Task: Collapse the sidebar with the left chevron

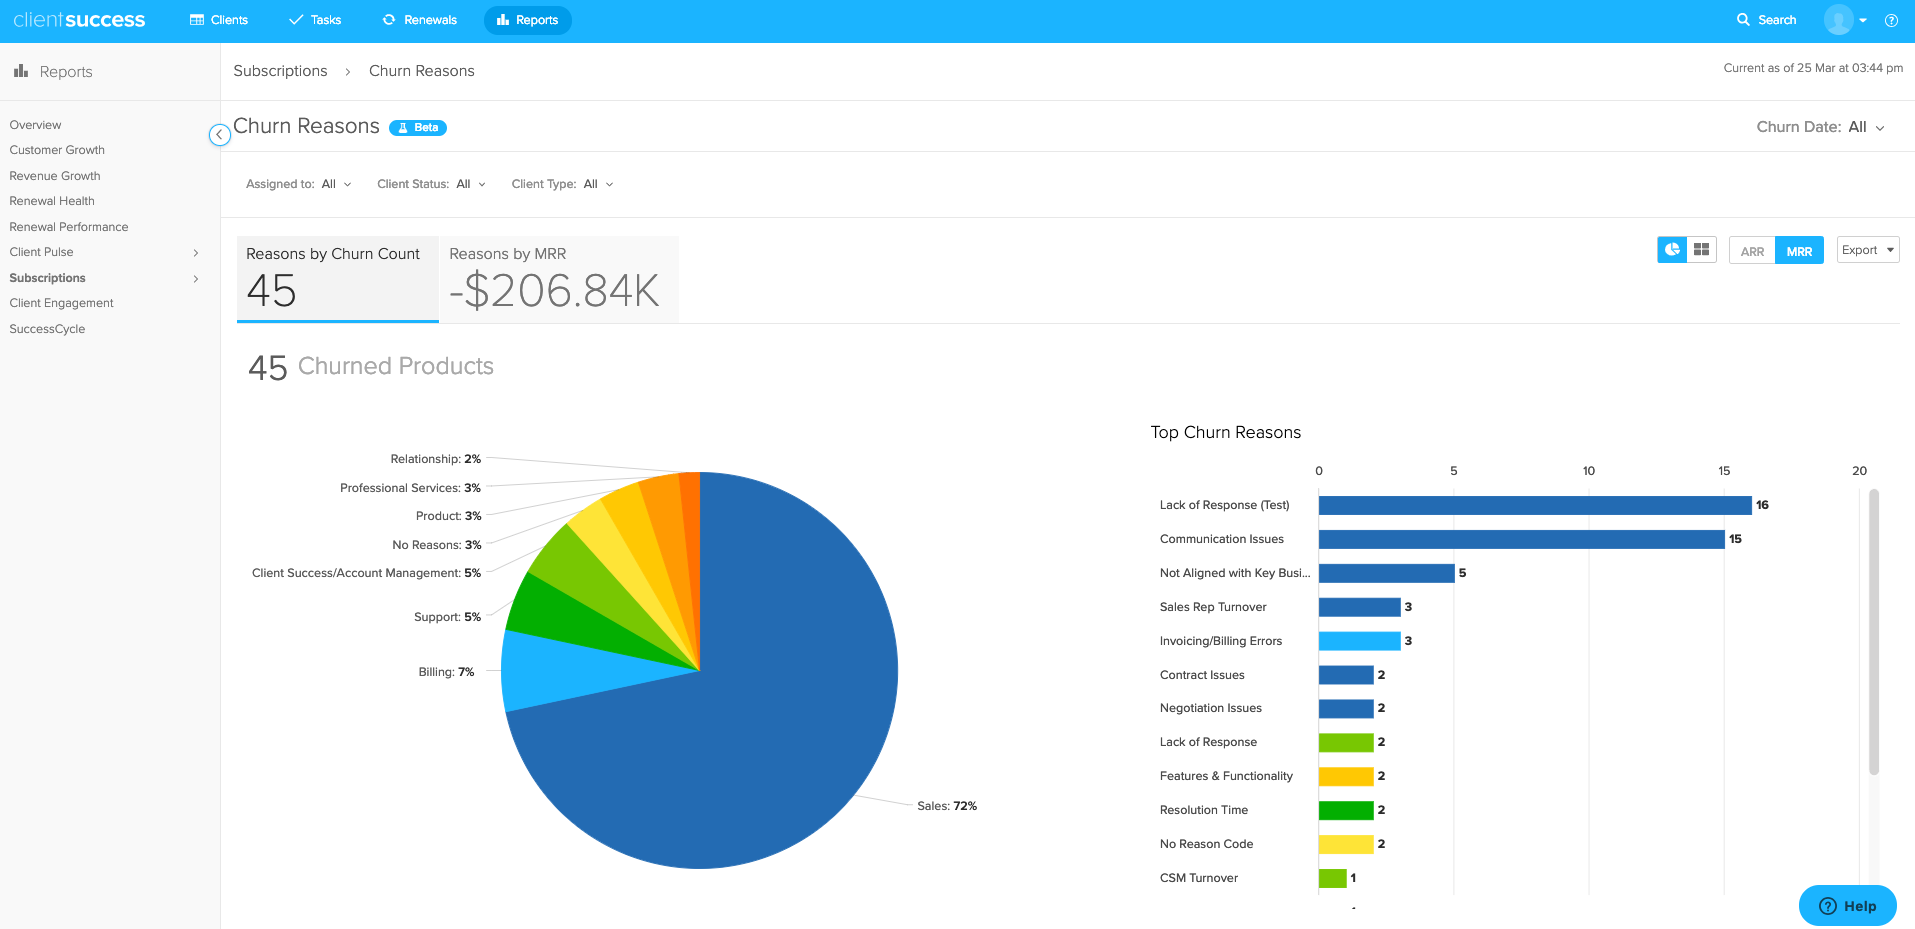Action: coord(219,134)
